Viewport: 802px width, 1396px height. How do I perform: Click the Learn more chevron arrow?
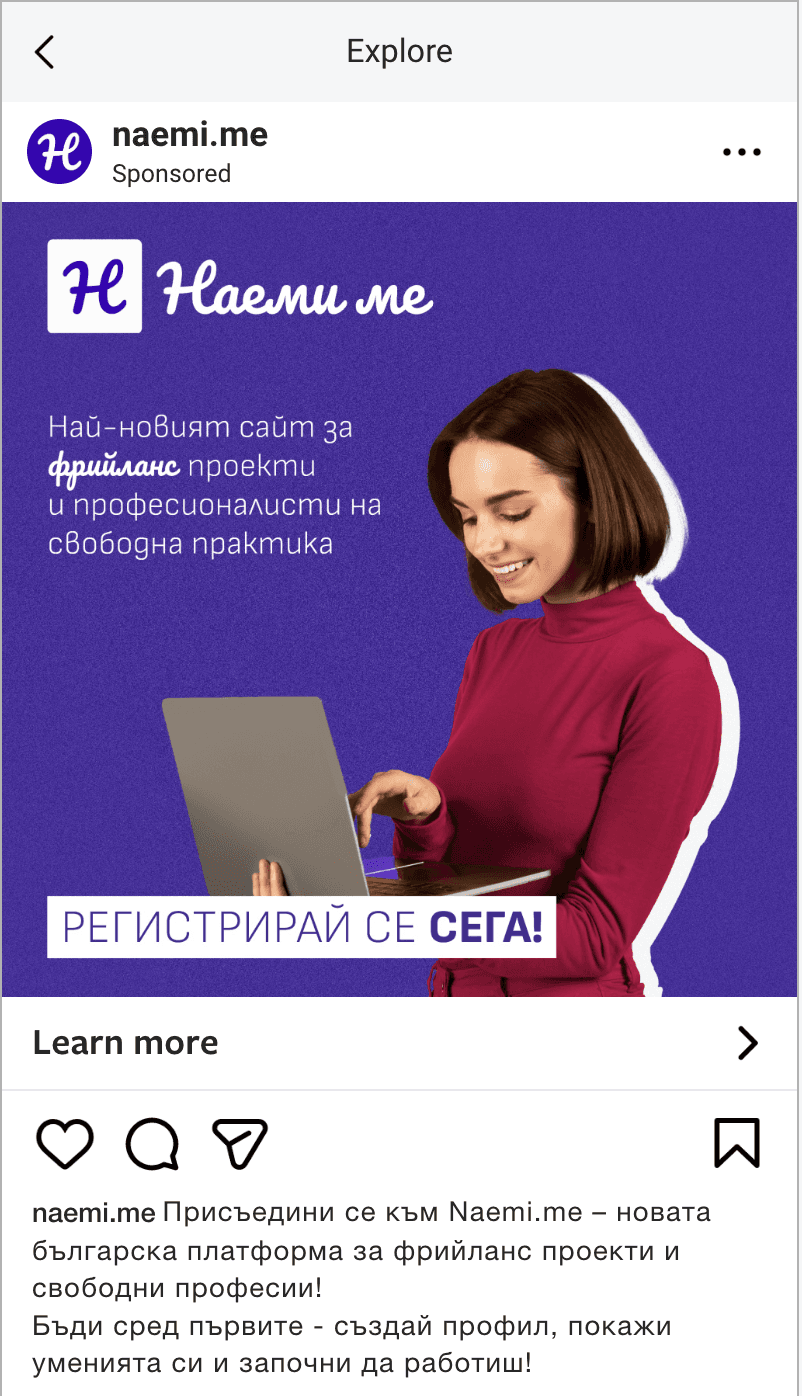(x=748, y=1043)
